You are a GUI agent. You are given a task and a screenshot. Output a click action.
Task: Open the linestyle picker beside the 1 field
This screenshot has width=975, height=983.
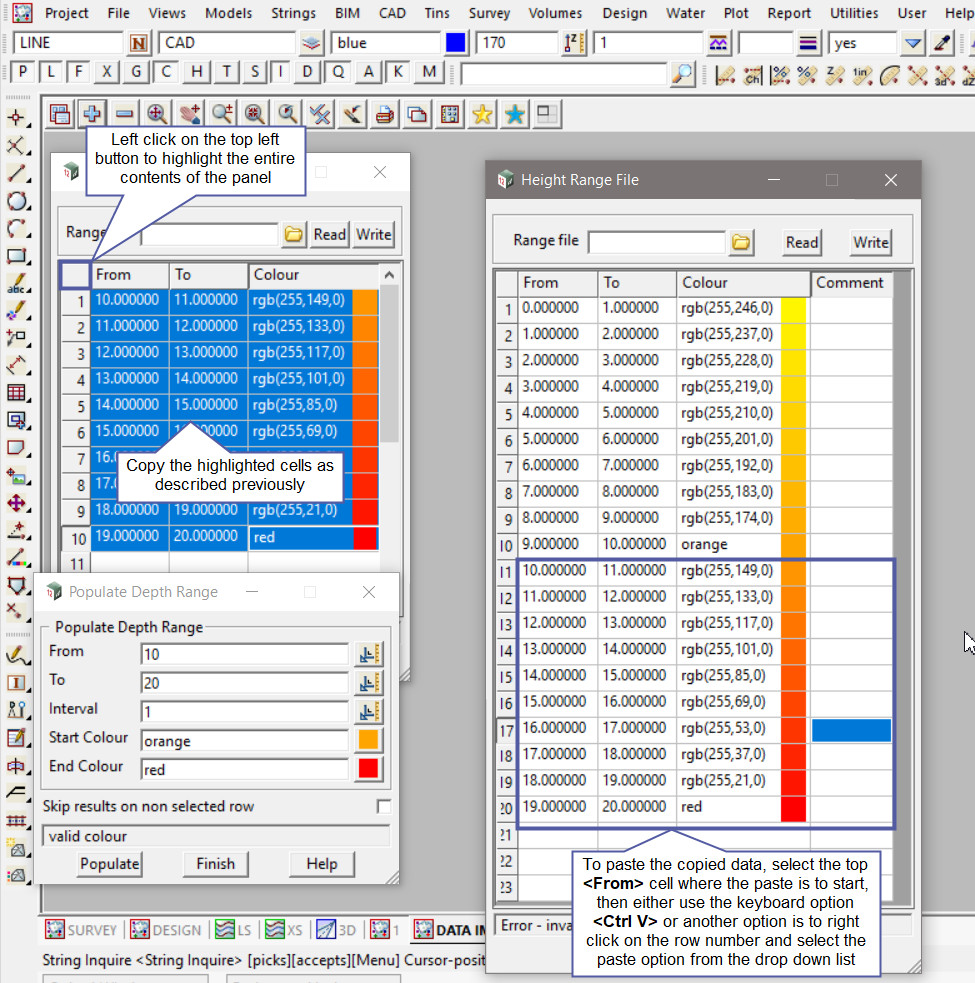click(719, 44)
